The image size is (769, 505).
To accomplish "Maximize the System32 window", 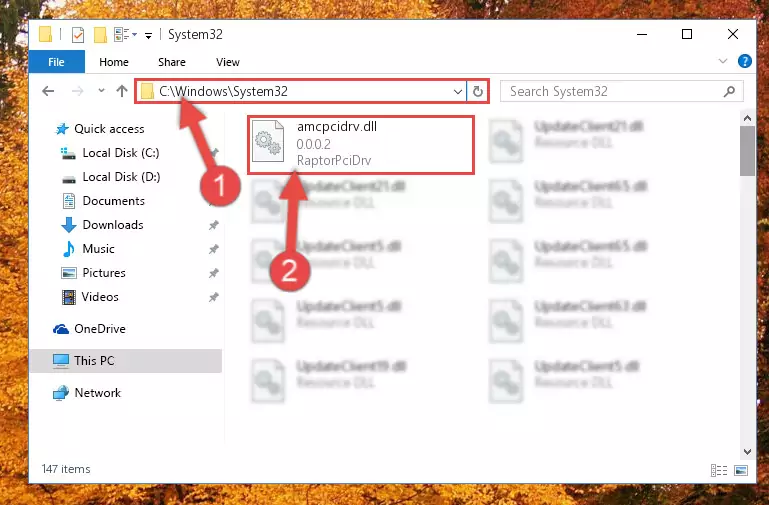I will point(687,34).
